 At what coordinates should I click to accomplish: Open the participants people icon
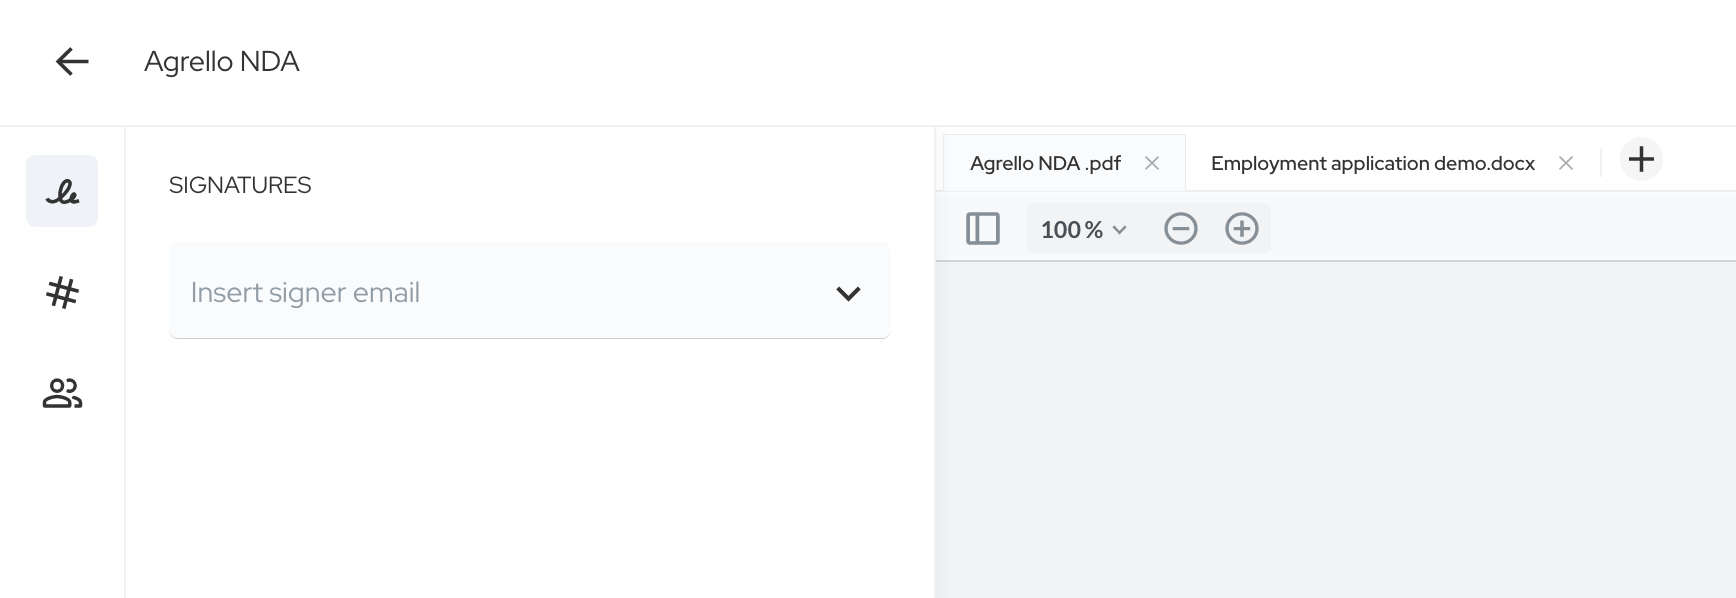click(x=62, y=393)
